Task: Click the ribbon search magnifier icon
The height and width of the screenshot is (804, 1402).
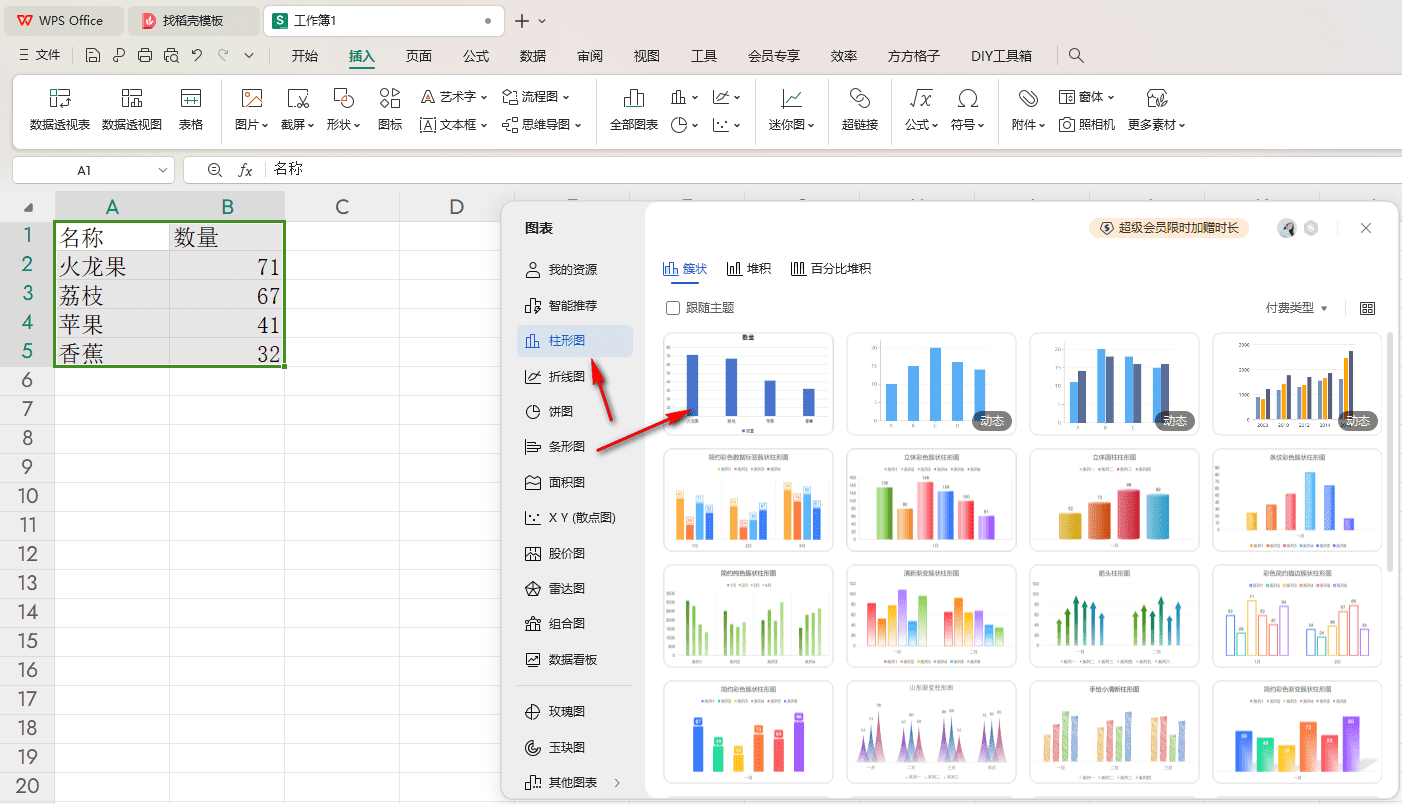Action: 1076,56
